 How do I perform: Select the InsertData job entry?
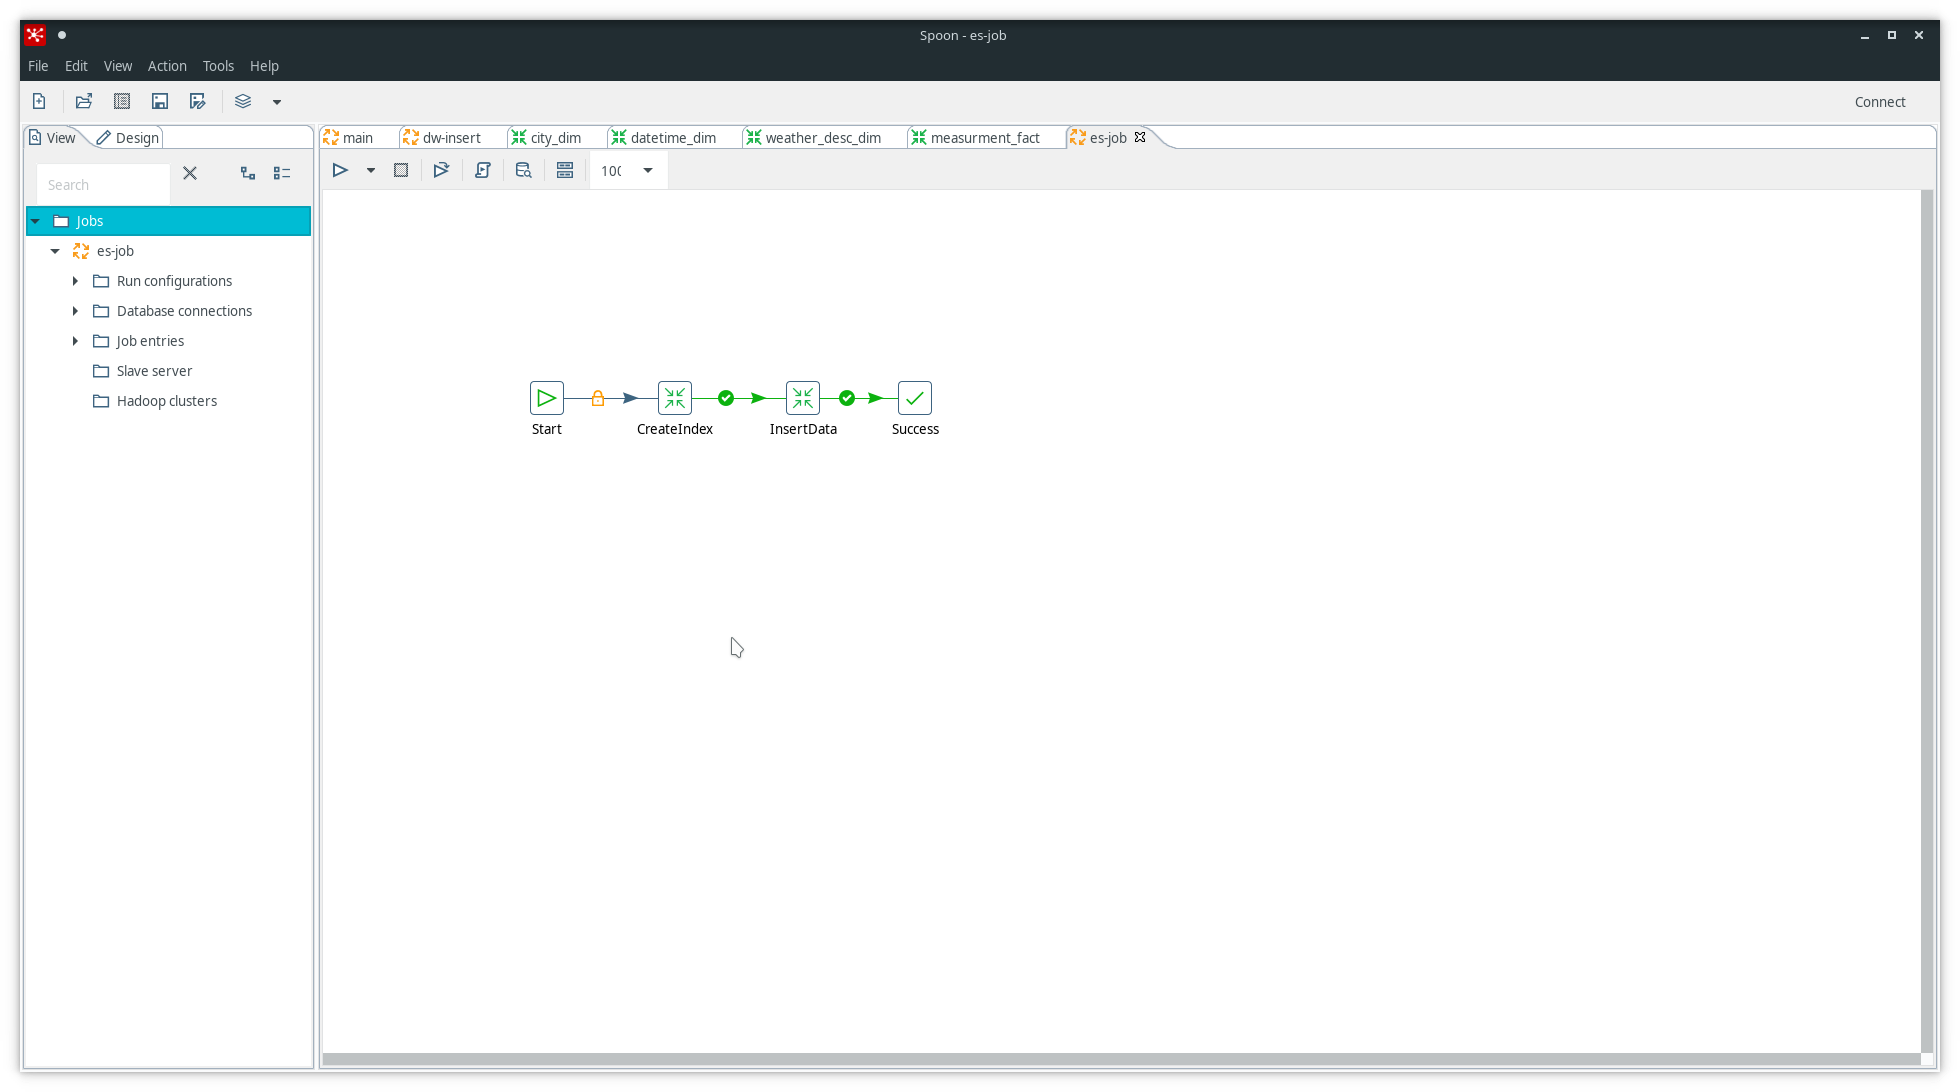(x=803, y=398)
